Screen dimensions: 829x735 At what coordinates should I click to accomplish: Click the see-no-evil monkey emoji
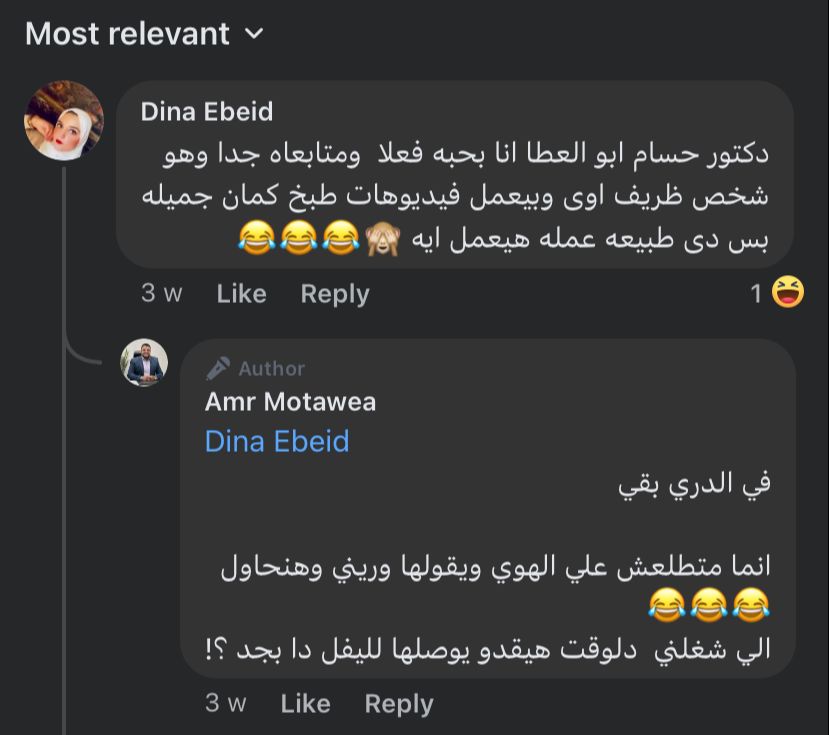382,239
